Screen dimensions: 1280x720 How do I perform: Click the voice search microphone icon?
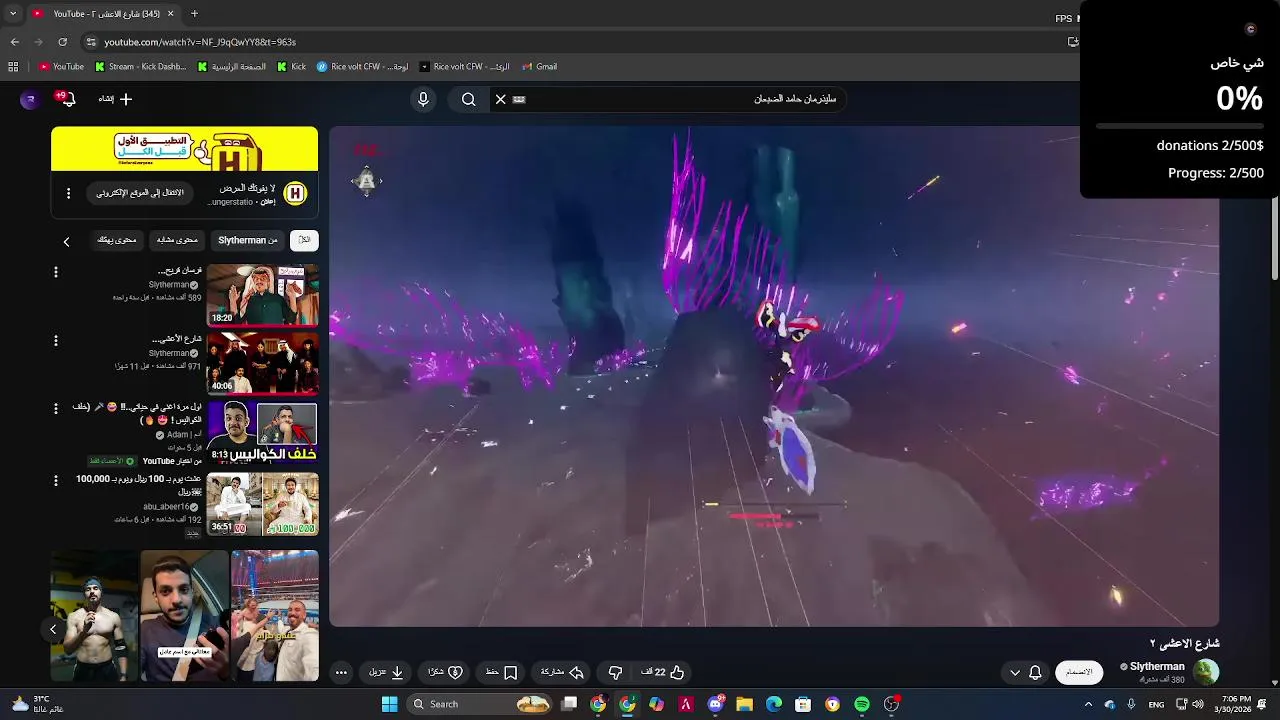click(x=423, y=99)
